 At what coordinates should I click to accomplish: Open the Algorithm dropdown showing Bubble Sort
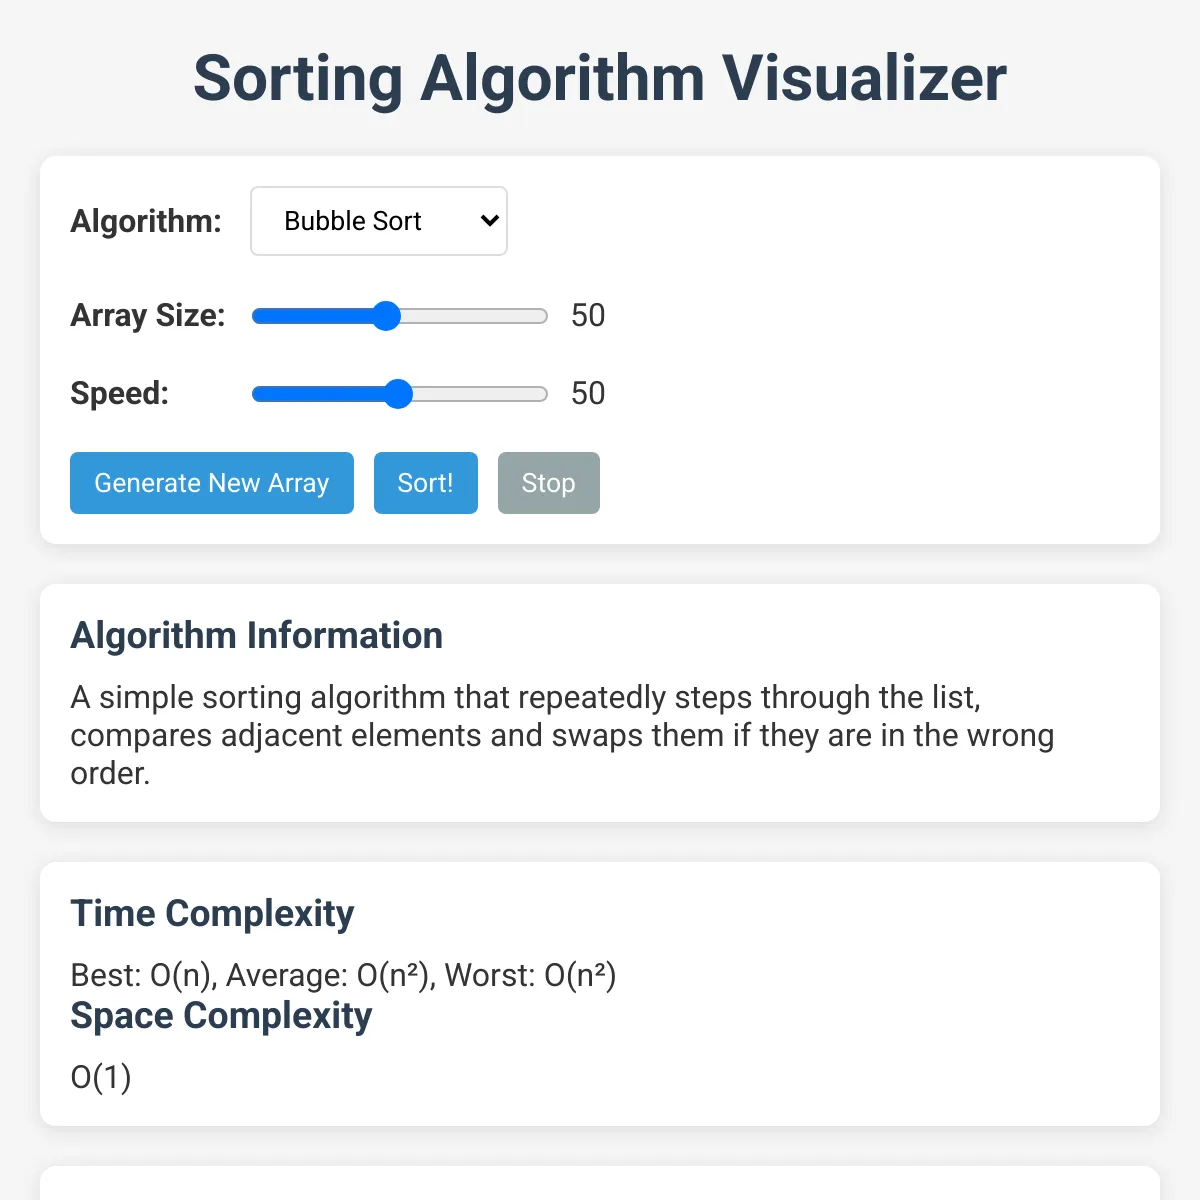pyautogui.click(x=379, y=221)
